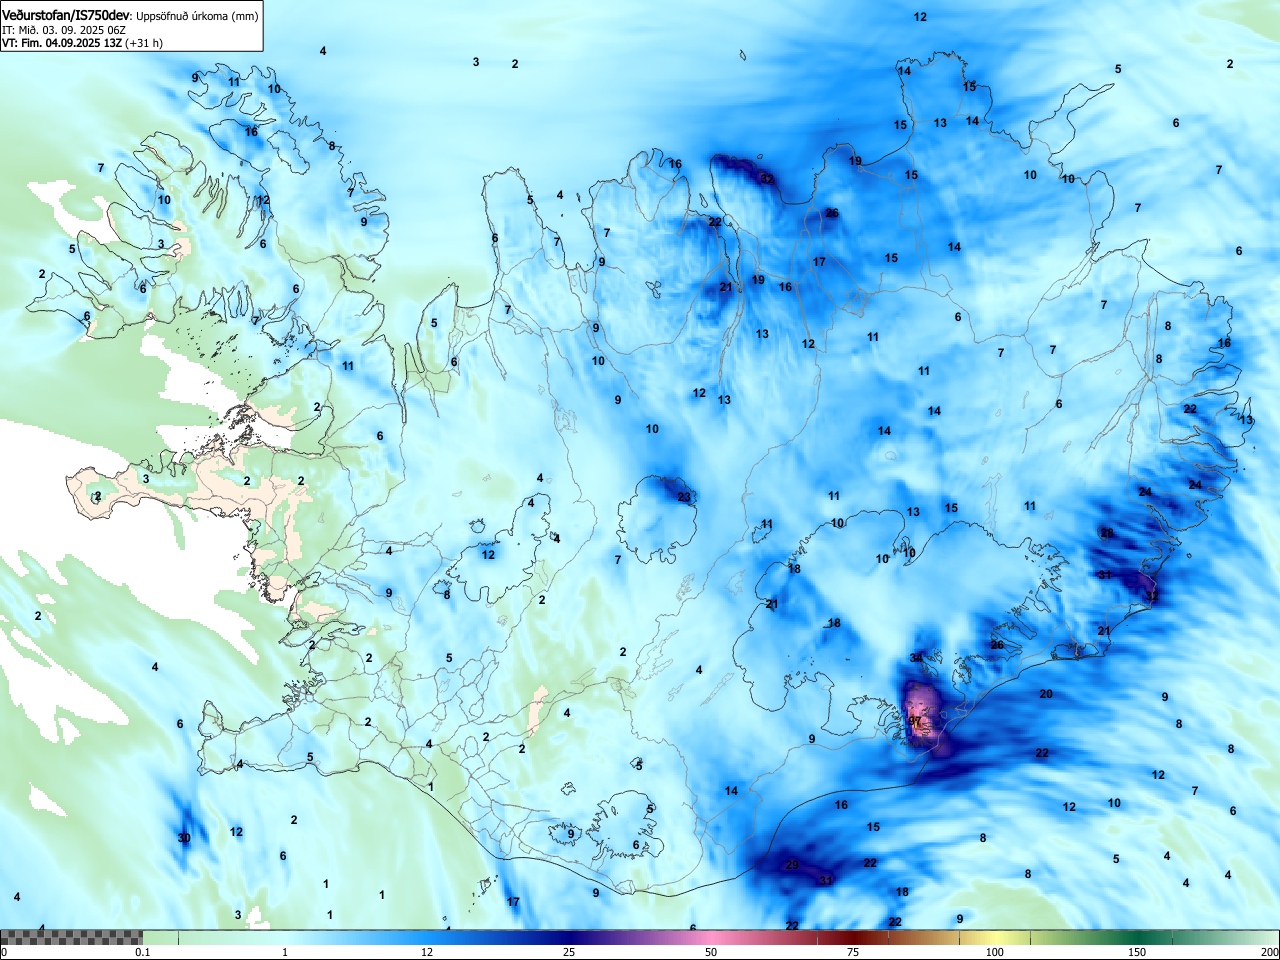Select the 'Uppsöfnuð úrkoma (mm)' label
The width and height of the screenshot is (1280, 960).
pos(197,16)
